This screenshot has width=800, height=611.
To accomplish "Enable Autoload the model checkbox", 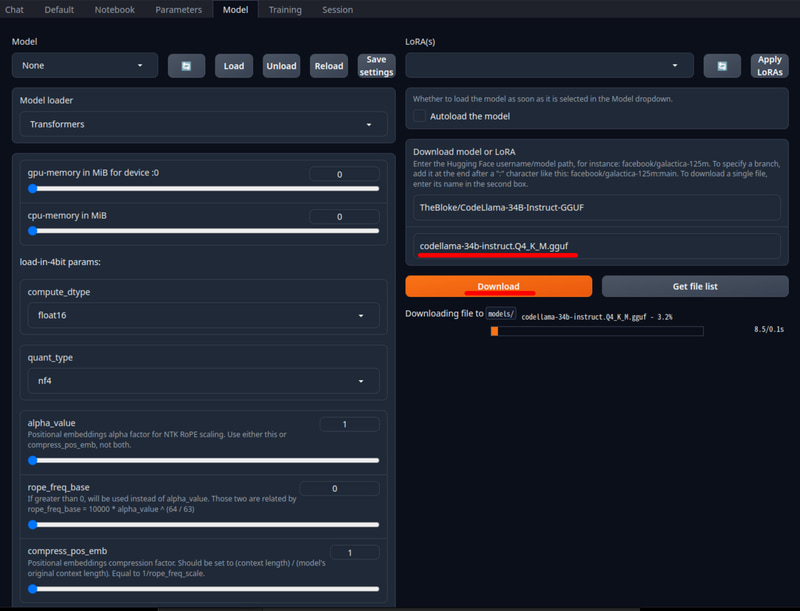I will (419, 116).
